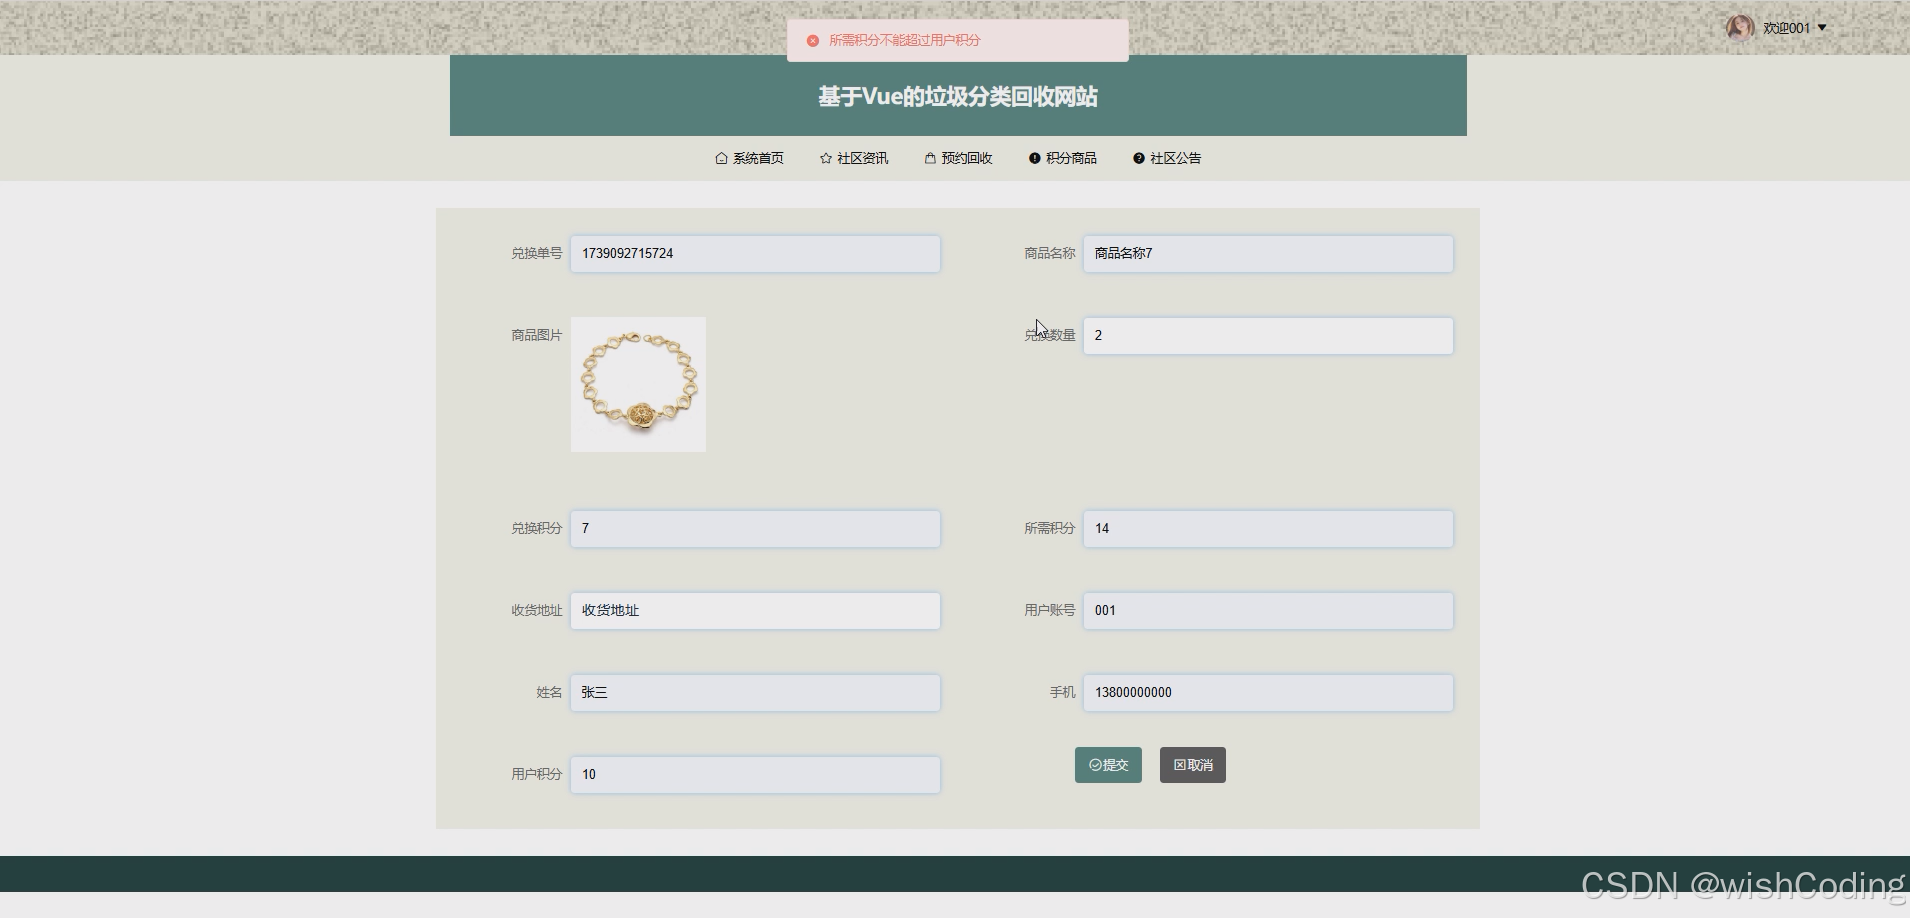
Task: Click the home icon beside 系统首页
Action: point(721,158)
